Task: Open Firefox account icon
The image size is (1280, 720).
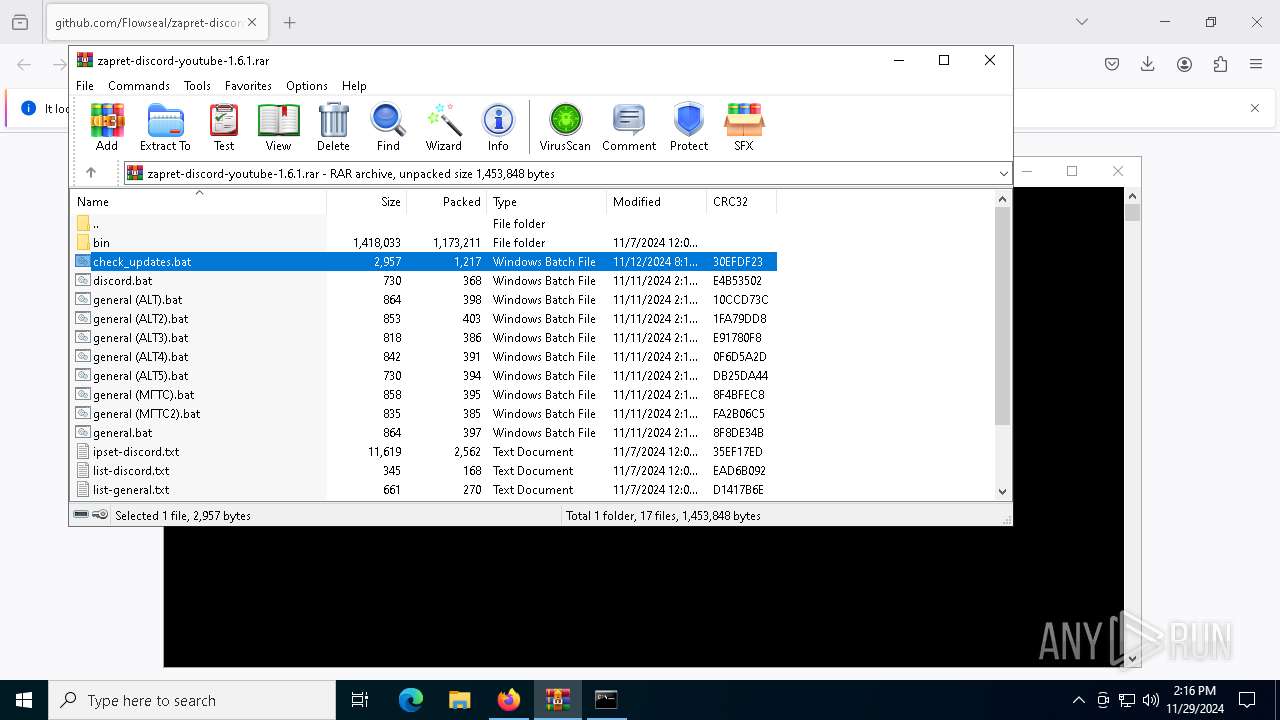Action: [x=1184, y=64]
